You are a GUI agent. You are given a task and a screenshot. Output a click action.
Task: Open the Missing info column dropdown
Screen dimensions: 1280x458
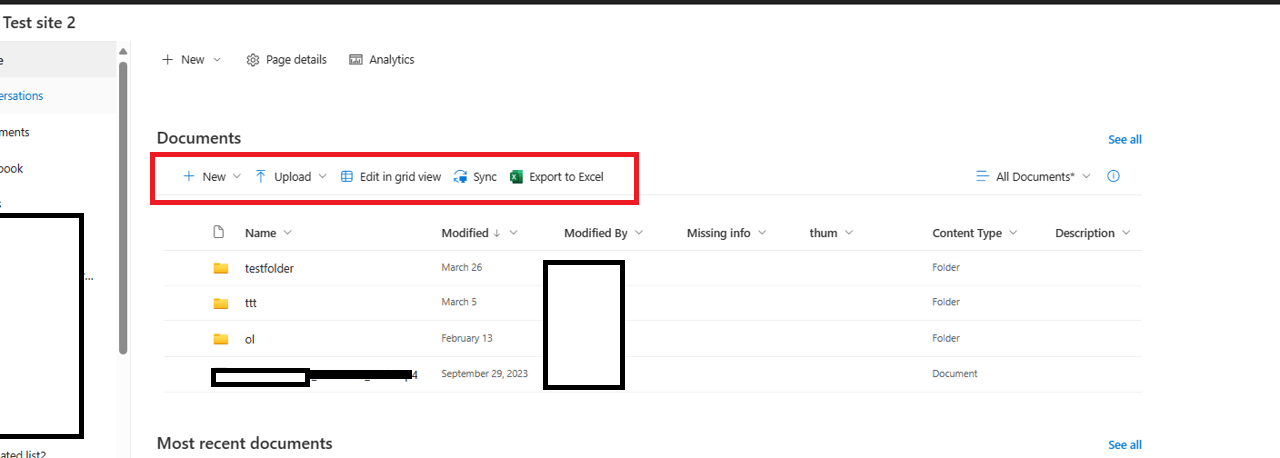tap(762, 233)
